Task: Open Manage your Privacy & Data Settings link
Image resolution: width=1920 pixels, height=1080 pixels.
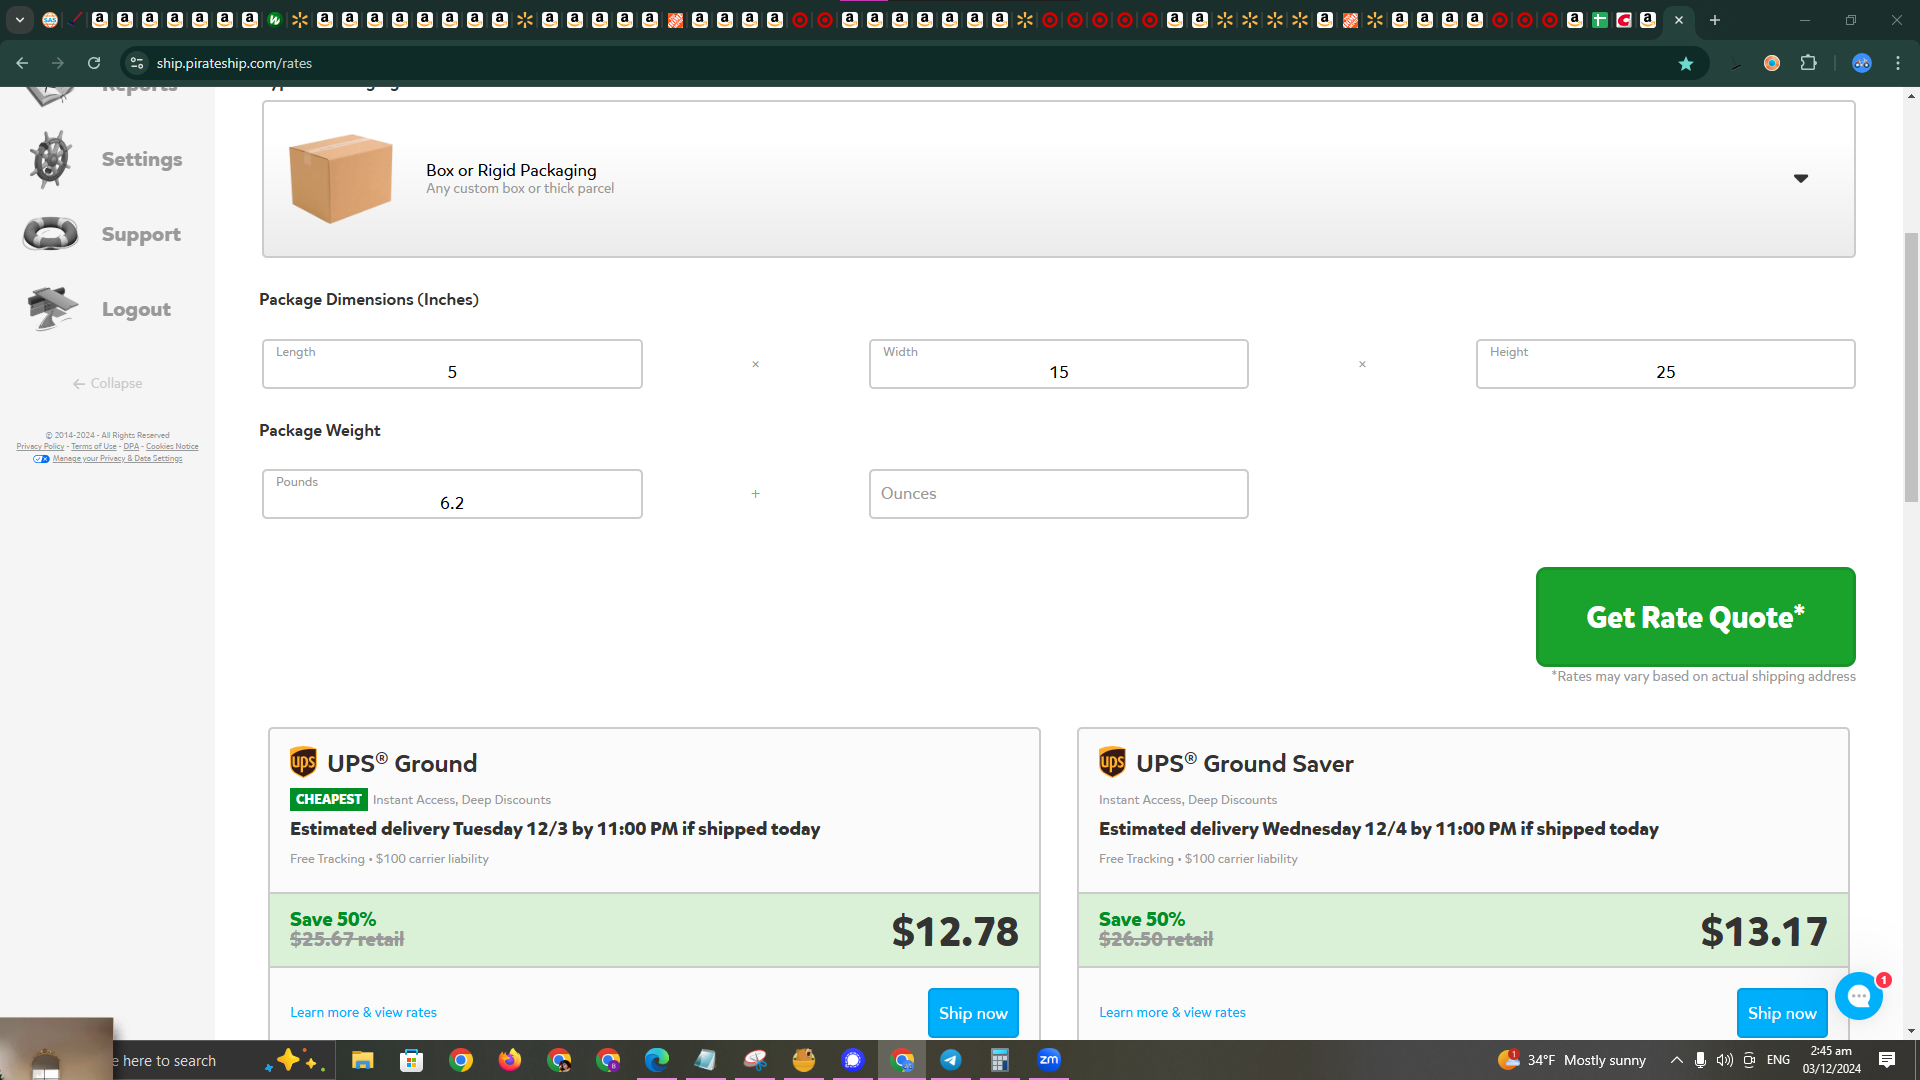Action: [117, 459]
